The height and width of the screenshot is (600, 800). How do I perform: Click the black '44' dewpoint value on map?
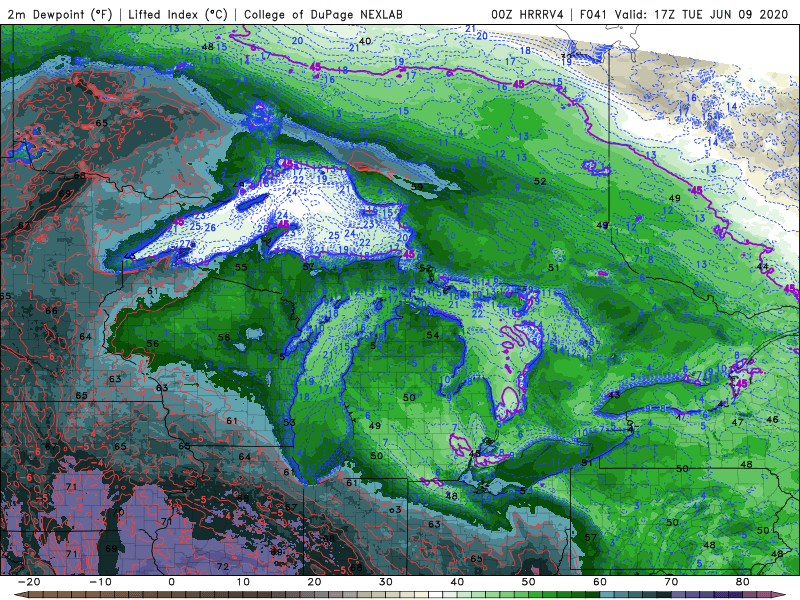[762, 266]
